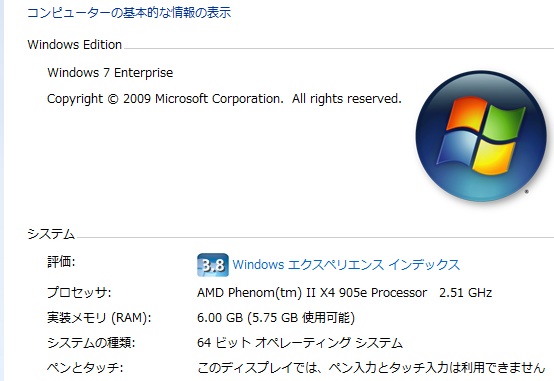Image resolution: width=554 pixels, height=381 pixels.
Task: Select the pen and touch unavailable message
Action: 371,368
